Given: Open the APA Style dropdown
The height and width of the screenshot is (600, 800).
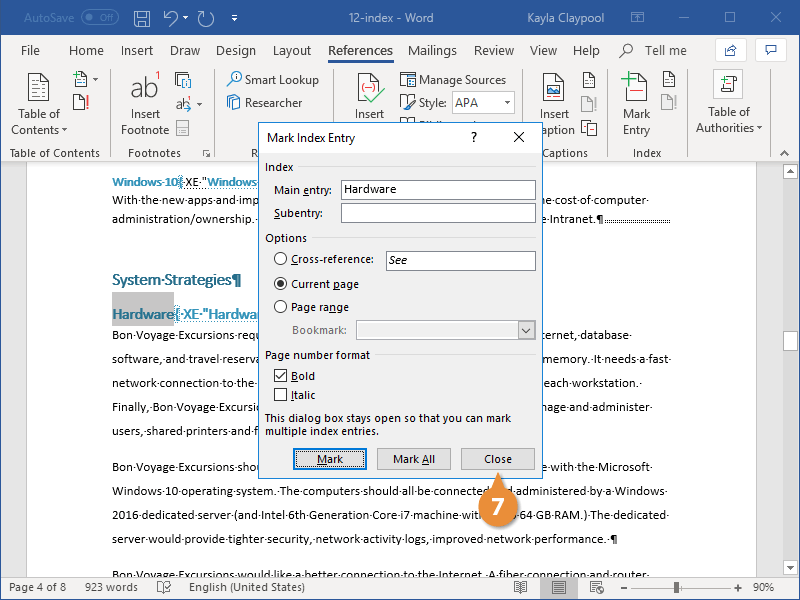Looking at the screenshot, I should point(505,101).
